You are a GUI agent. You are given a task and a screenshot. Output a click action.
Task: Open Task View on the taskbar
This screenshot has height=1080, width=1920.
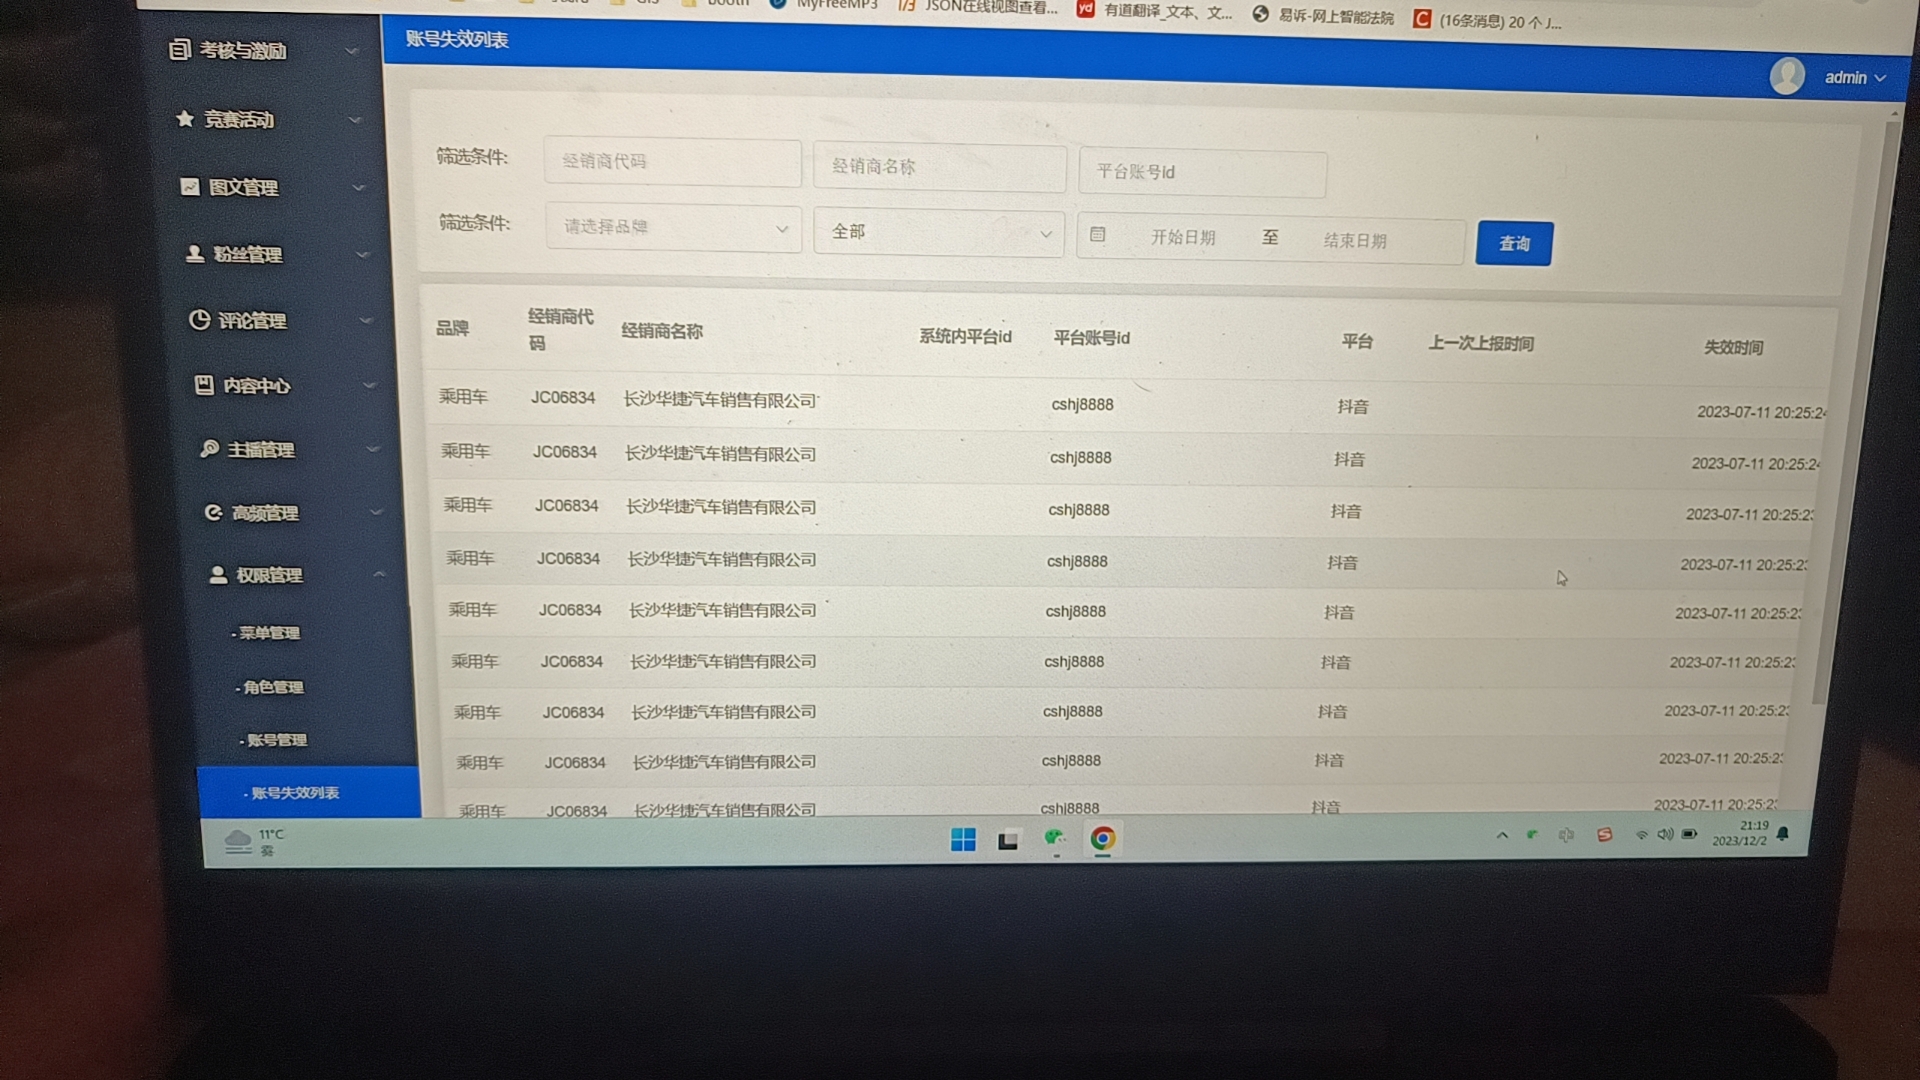(1008, 840)
